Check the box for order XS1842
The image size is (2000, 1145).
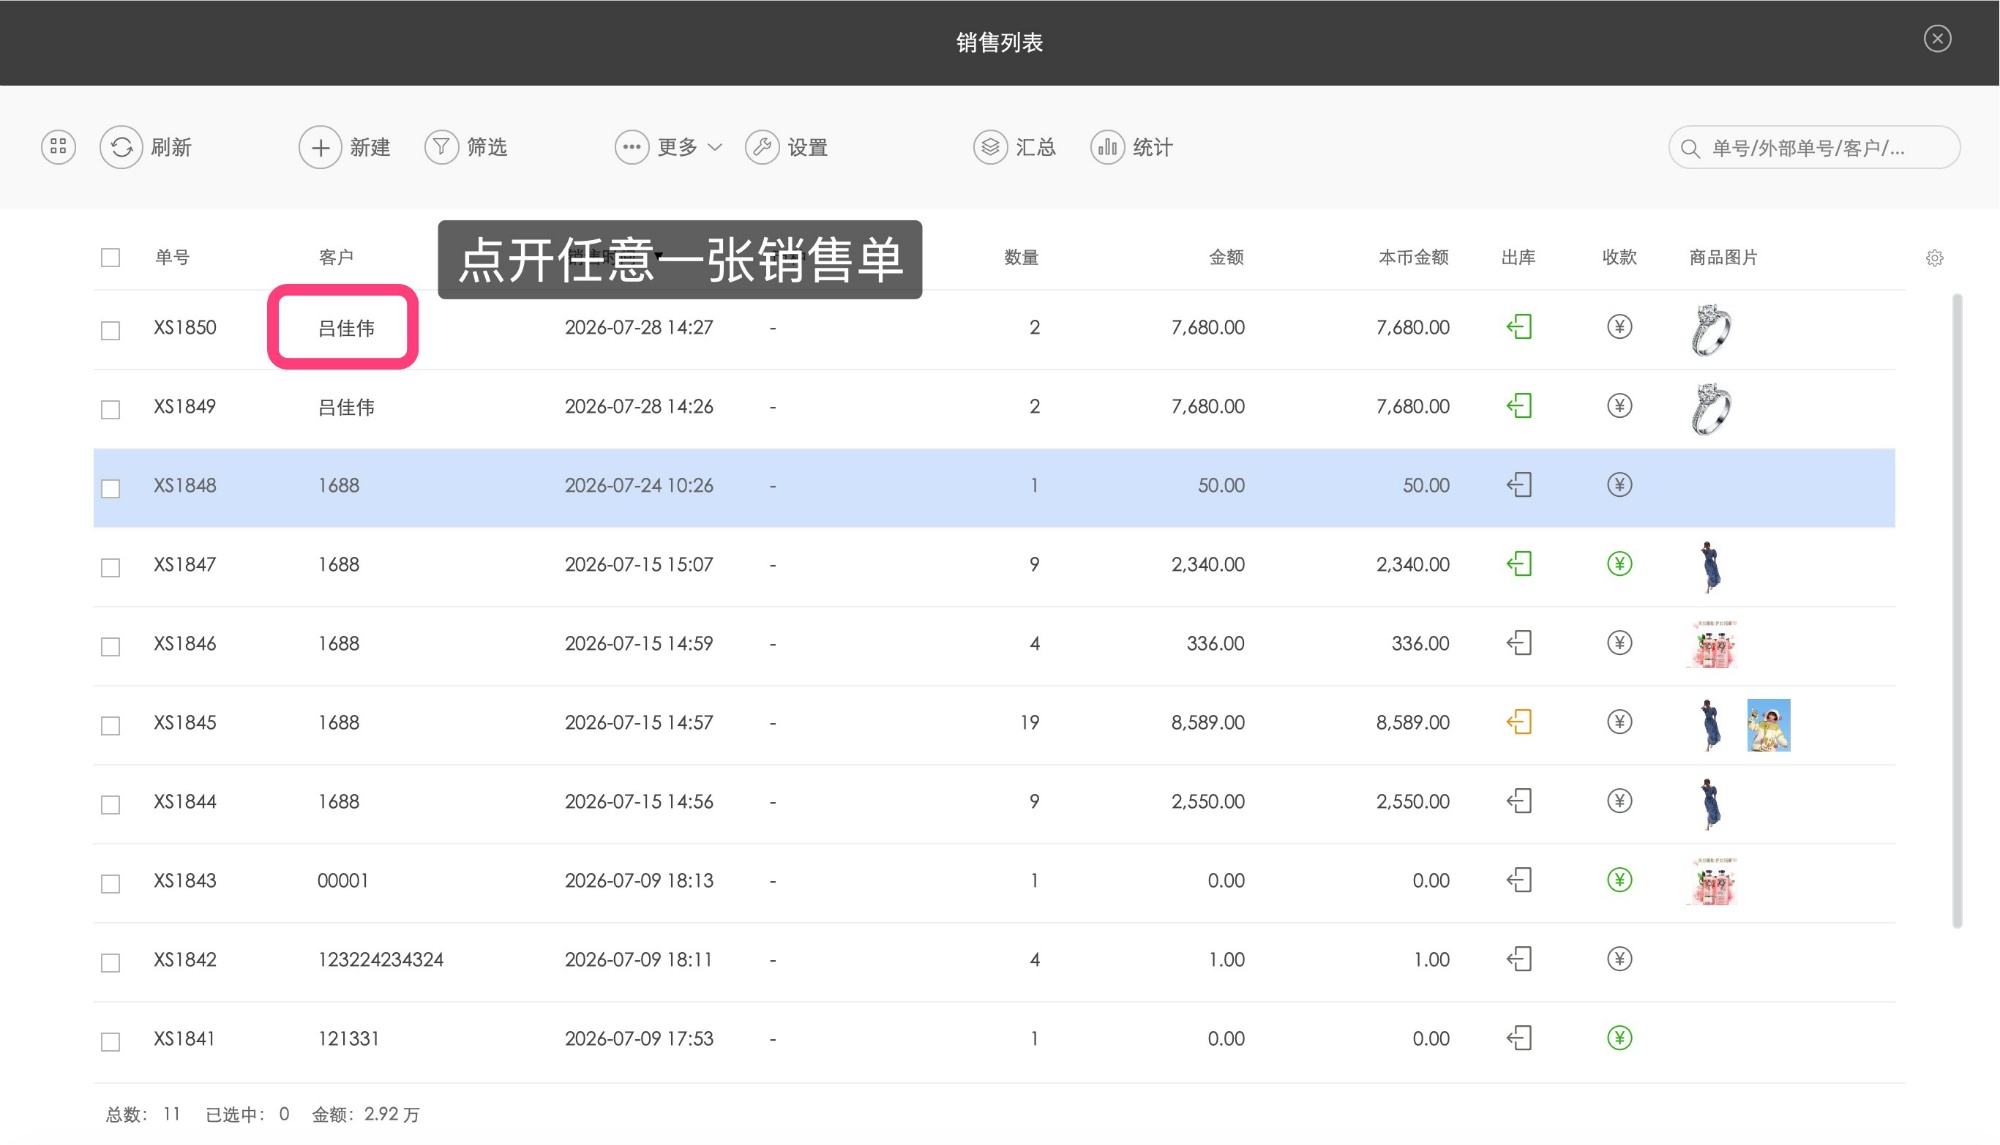click(110, 962)
